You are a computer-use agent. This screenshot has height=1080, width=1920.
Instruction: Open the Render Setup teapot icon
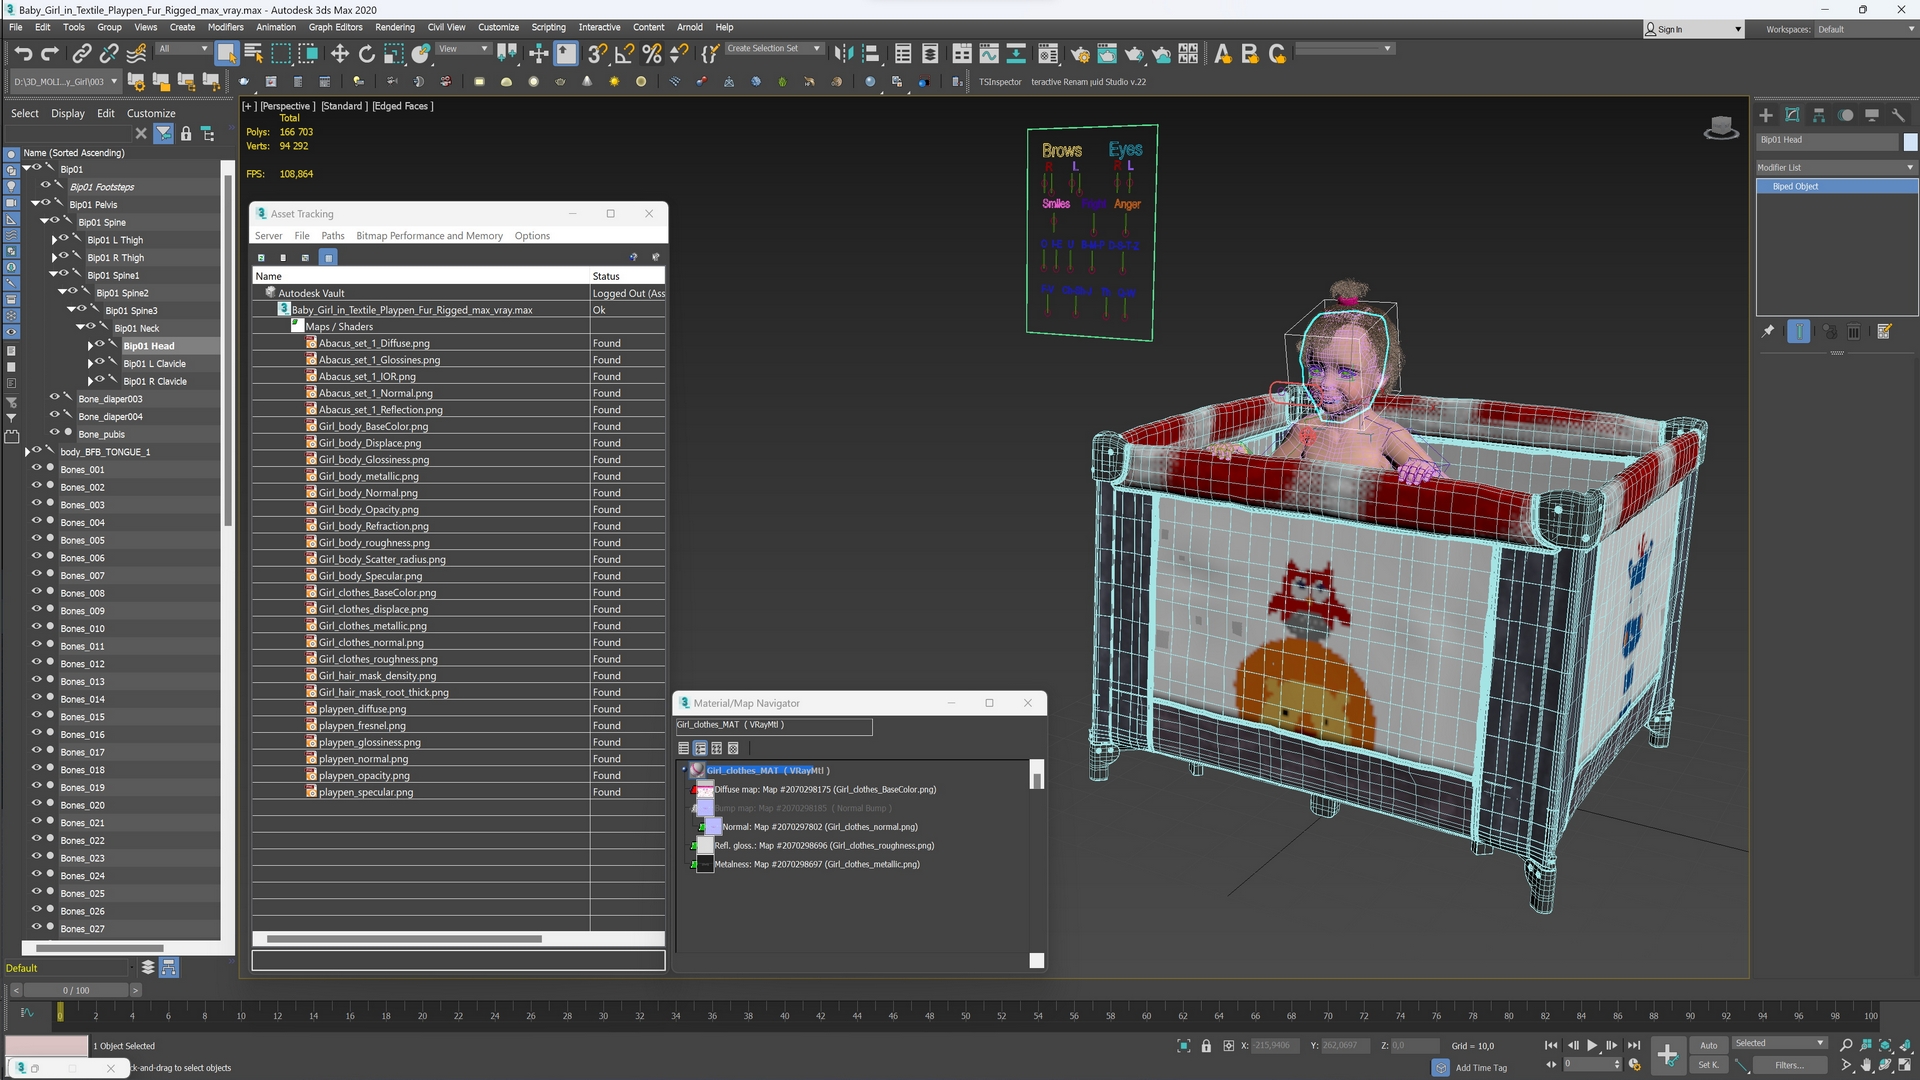click(x=1080, y=54)
